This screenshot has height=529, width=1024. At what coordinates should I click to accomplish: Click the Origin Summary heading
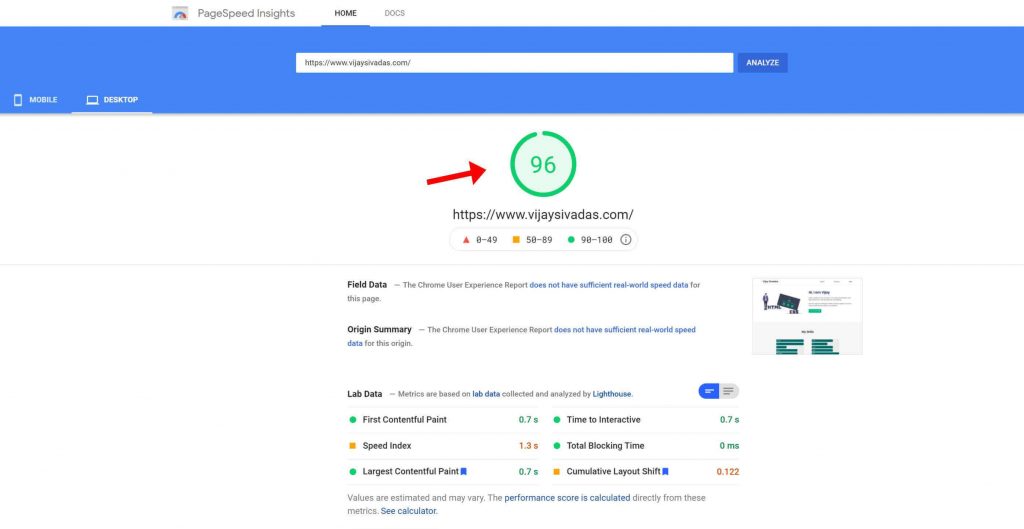379,329
